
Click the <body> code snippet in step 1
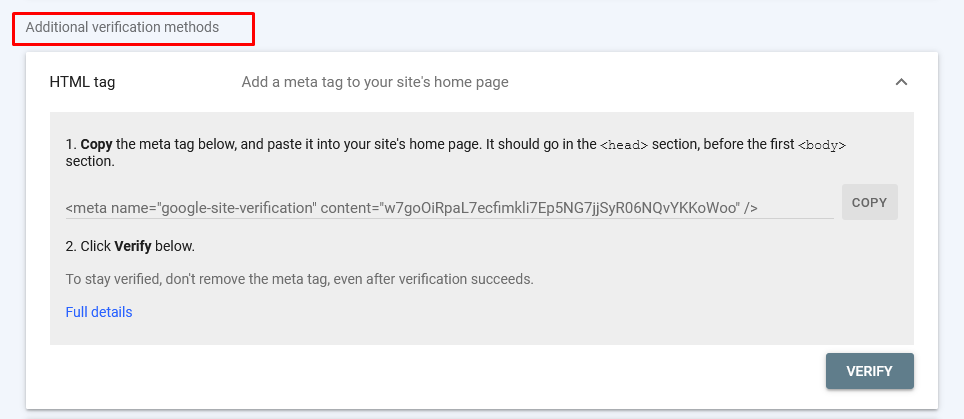tap(822, 146)
